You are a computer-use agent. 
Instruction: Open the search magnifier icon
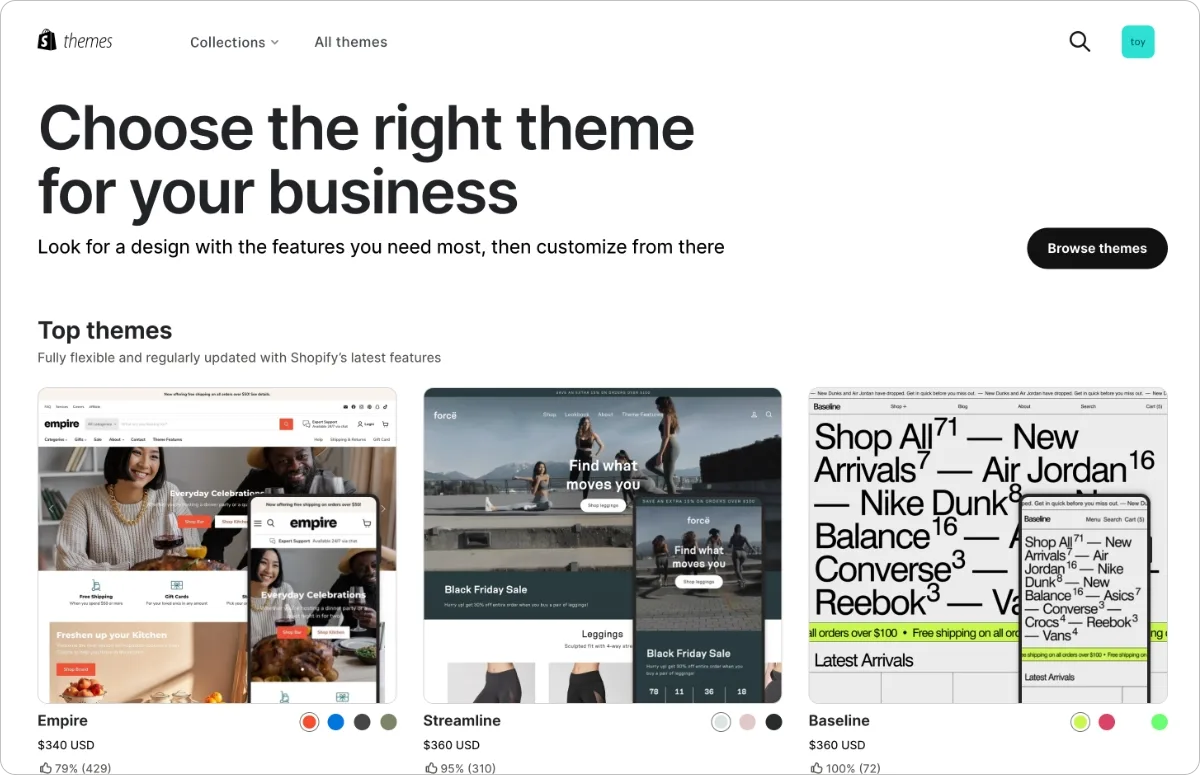tap(1080, 41)
